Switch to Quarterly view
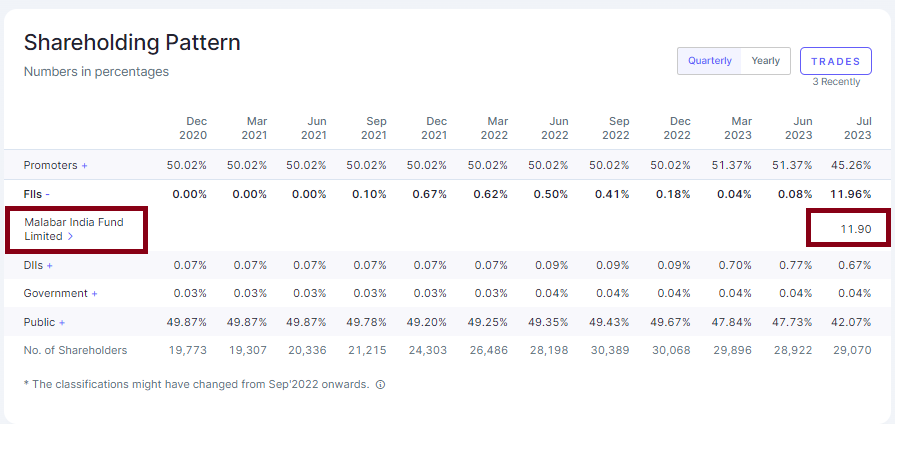 click(x=709, y=61)
